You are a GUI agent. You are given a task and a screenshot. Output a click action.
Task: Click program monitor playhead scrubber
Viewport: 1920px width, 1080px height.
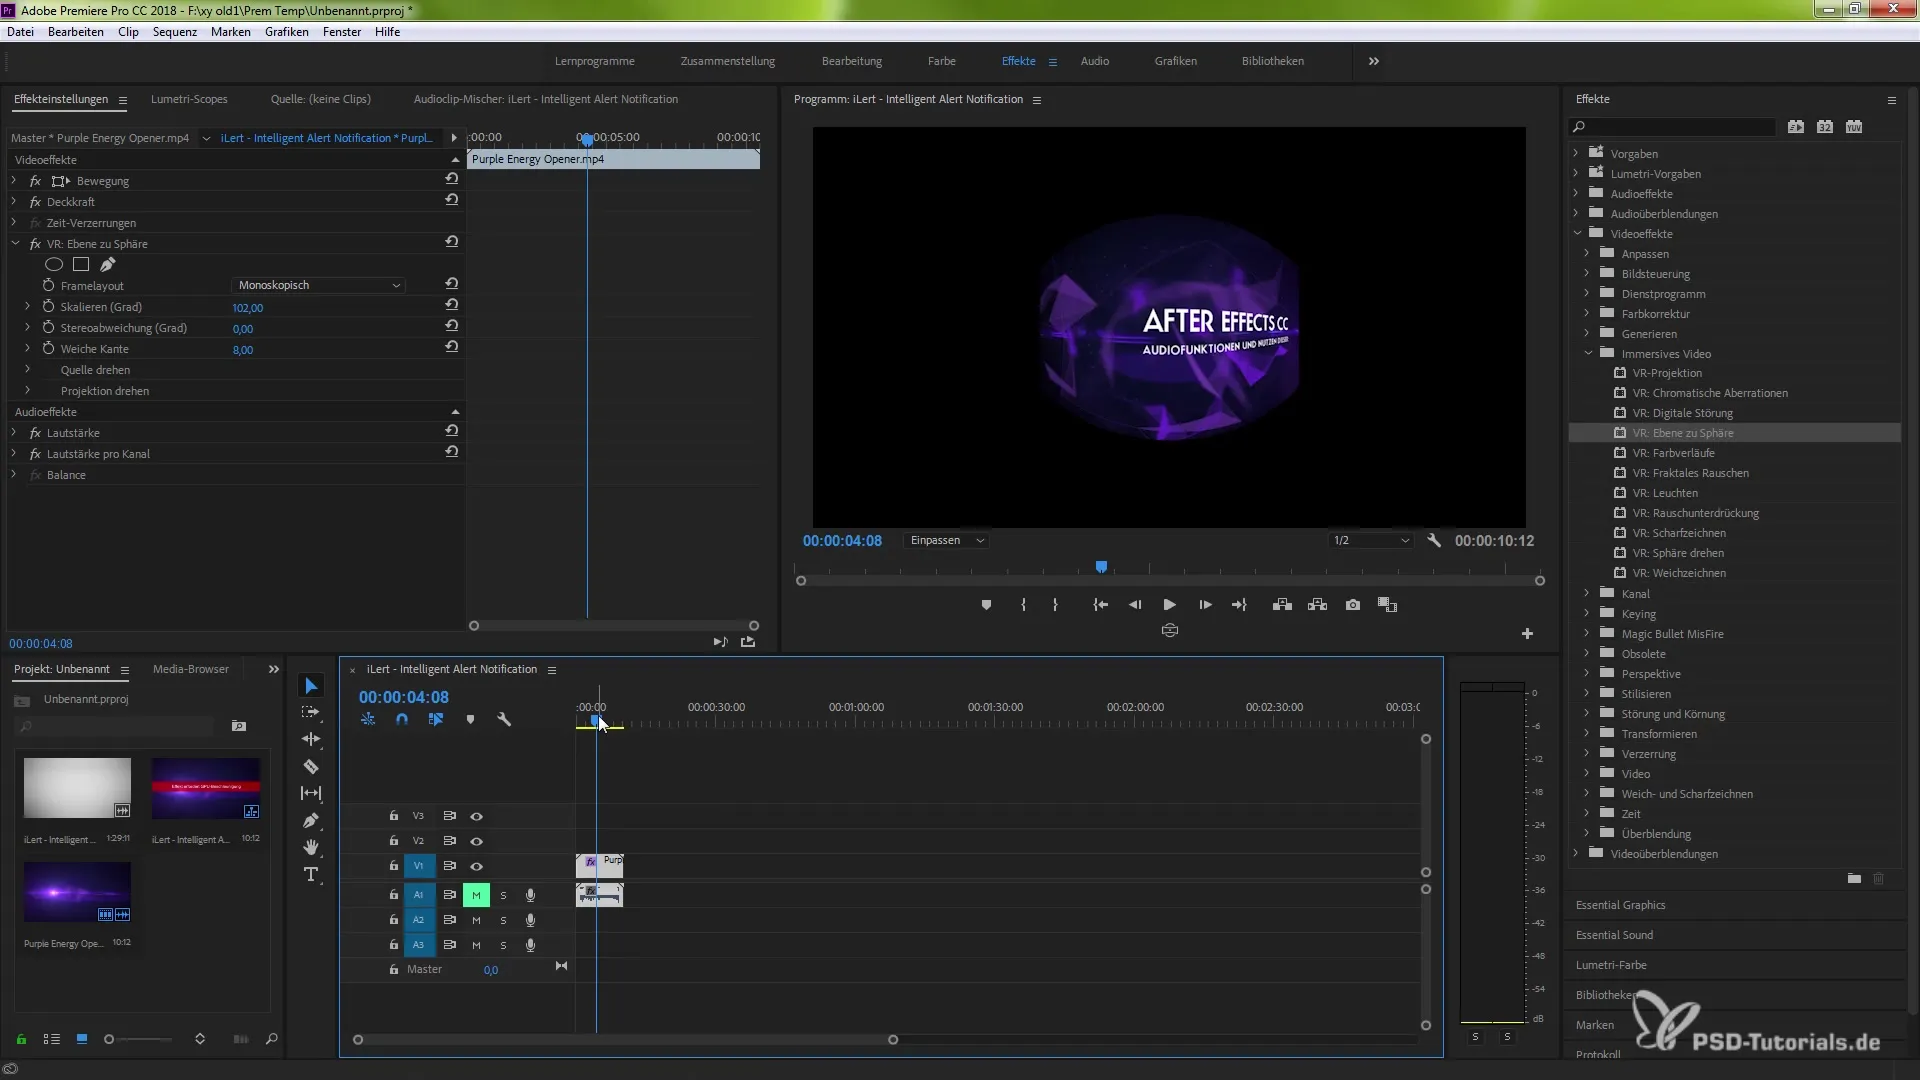click(x=1101, y=567)
